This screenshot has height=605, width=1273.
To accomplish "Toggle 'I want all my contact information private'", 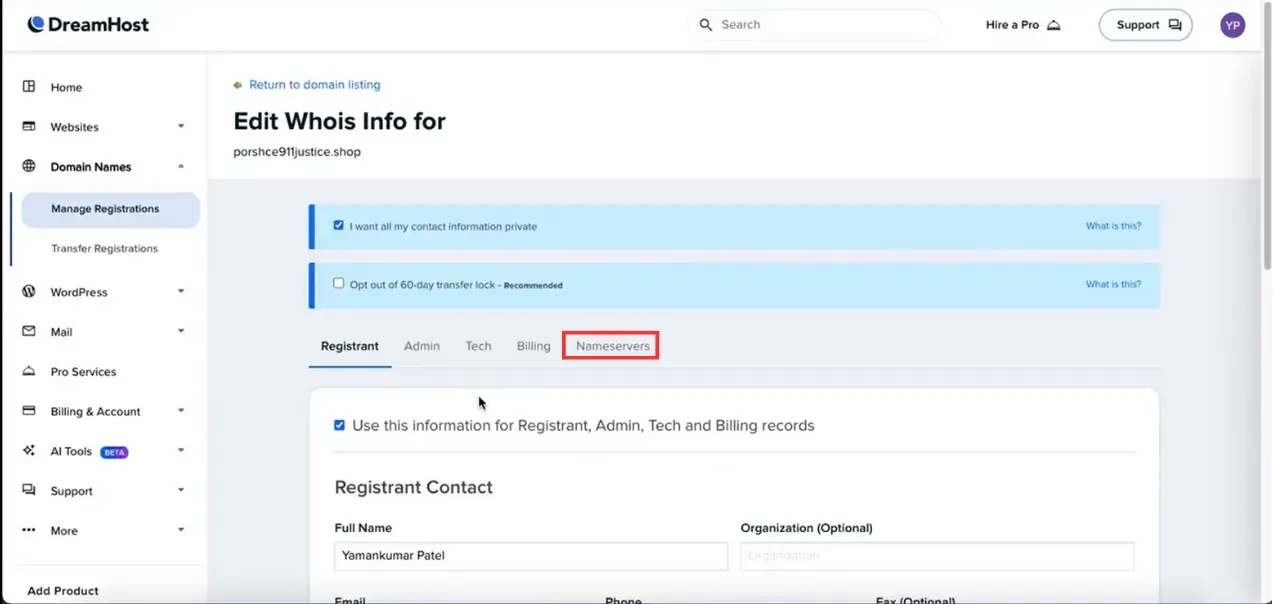I will click(x=339, y=226).
